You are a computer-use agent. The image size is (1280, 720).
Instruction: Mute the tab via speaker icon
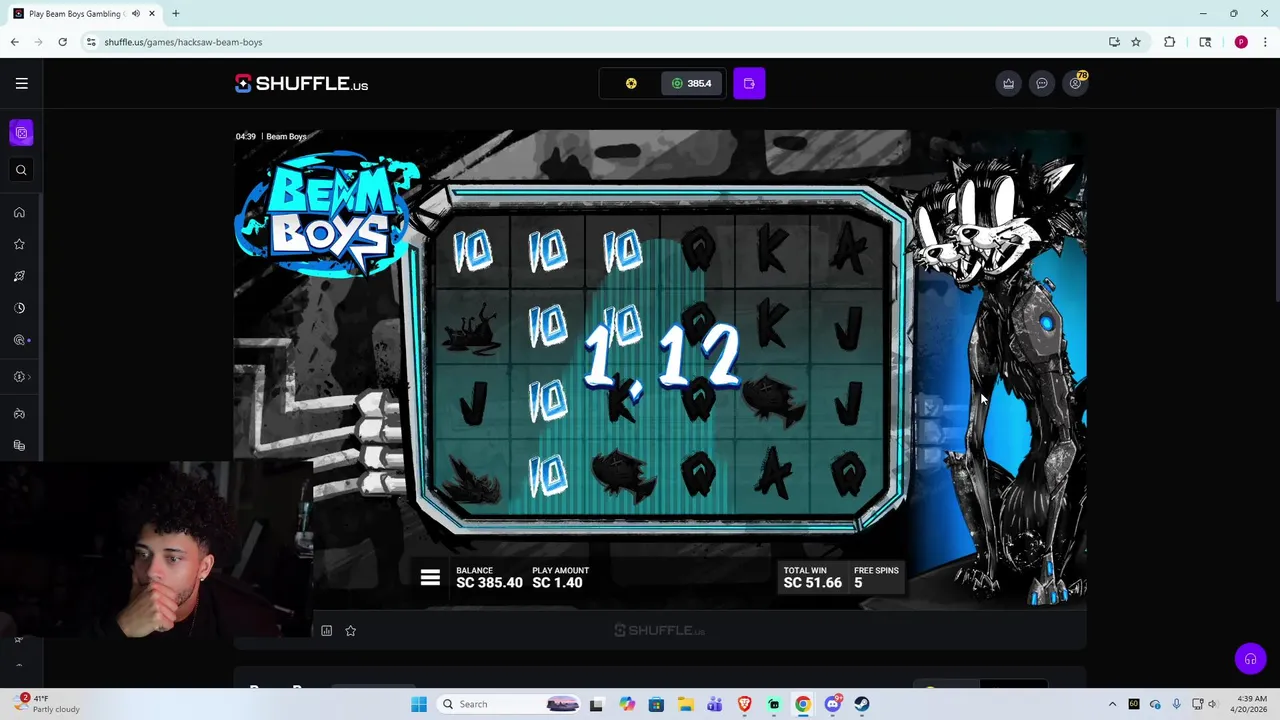pos(136,14)
